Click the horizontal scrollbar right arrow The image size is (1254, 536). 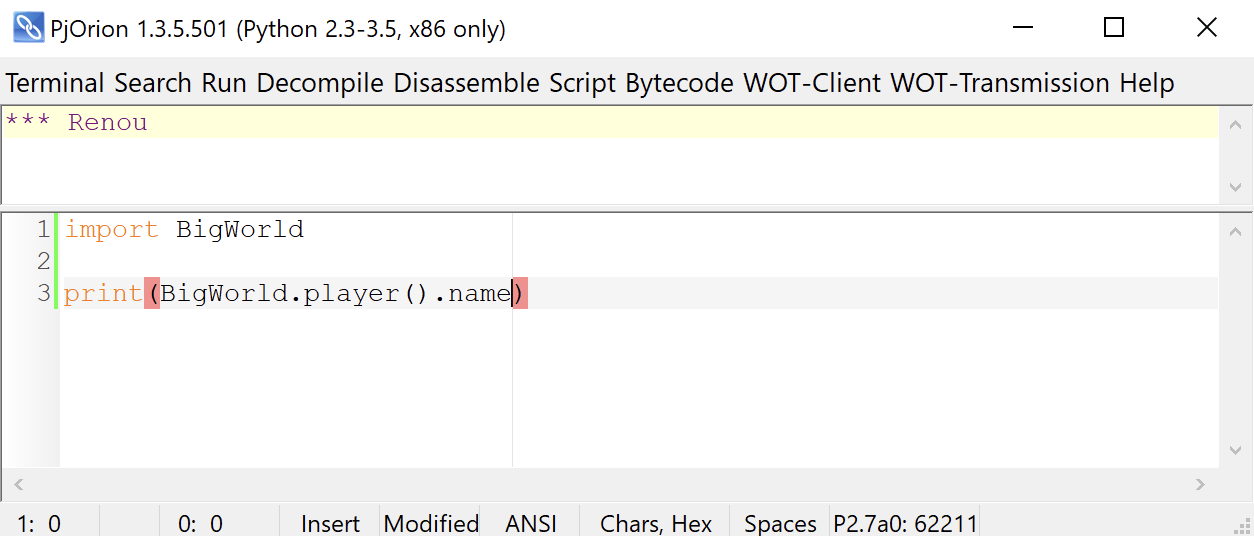point(1200,485)
